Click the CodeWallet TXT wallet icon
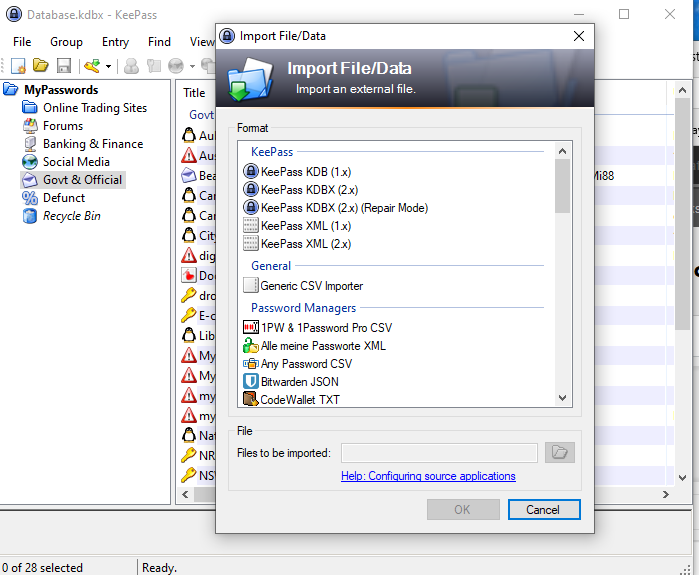This screenshot has height=575, width=699. (x=251, y=399)
